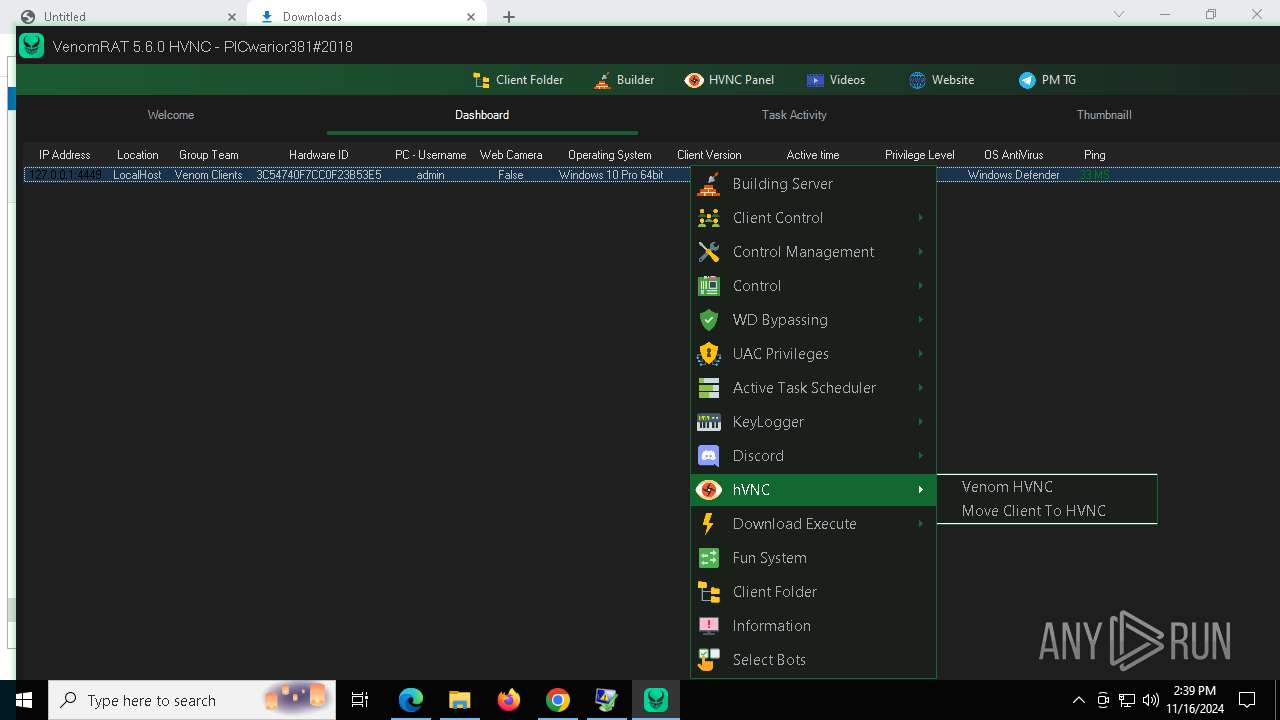Screen dimensions: 1280x720
Task: Click the Group Team column header
Action: coord(208,155)
